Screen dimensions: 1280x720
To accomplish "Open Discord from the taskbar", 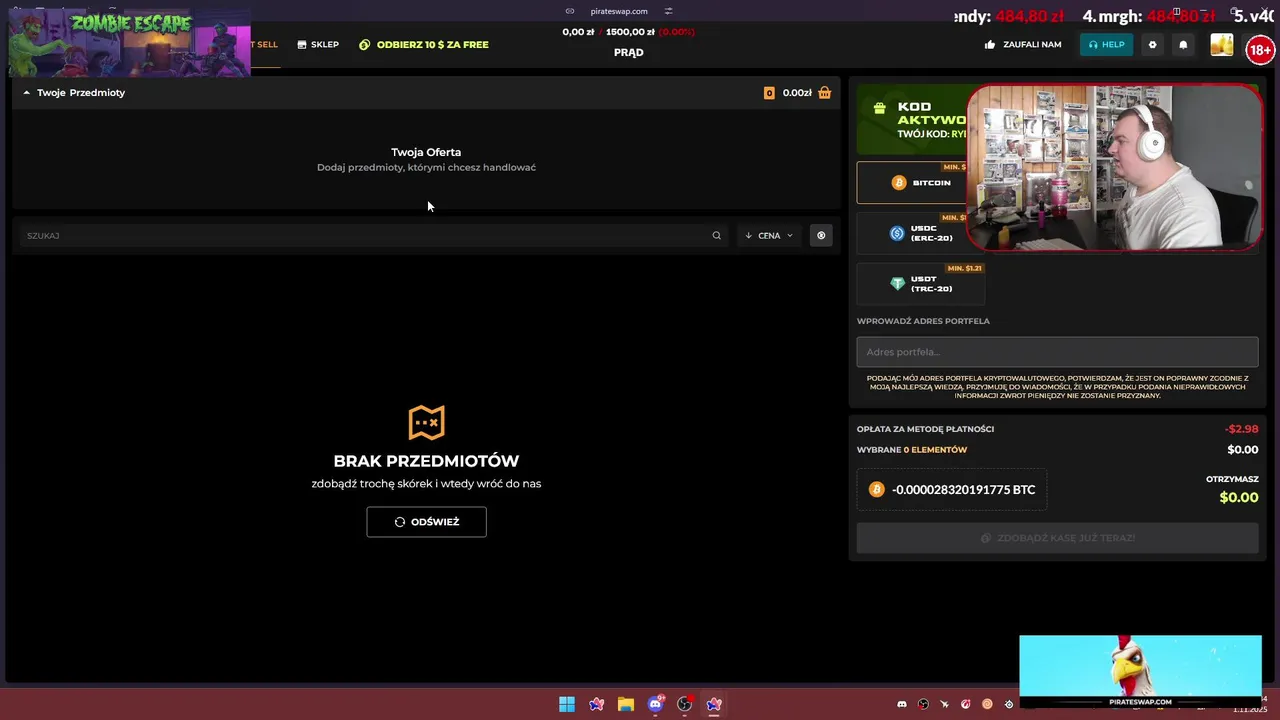I will pos(655,704).
